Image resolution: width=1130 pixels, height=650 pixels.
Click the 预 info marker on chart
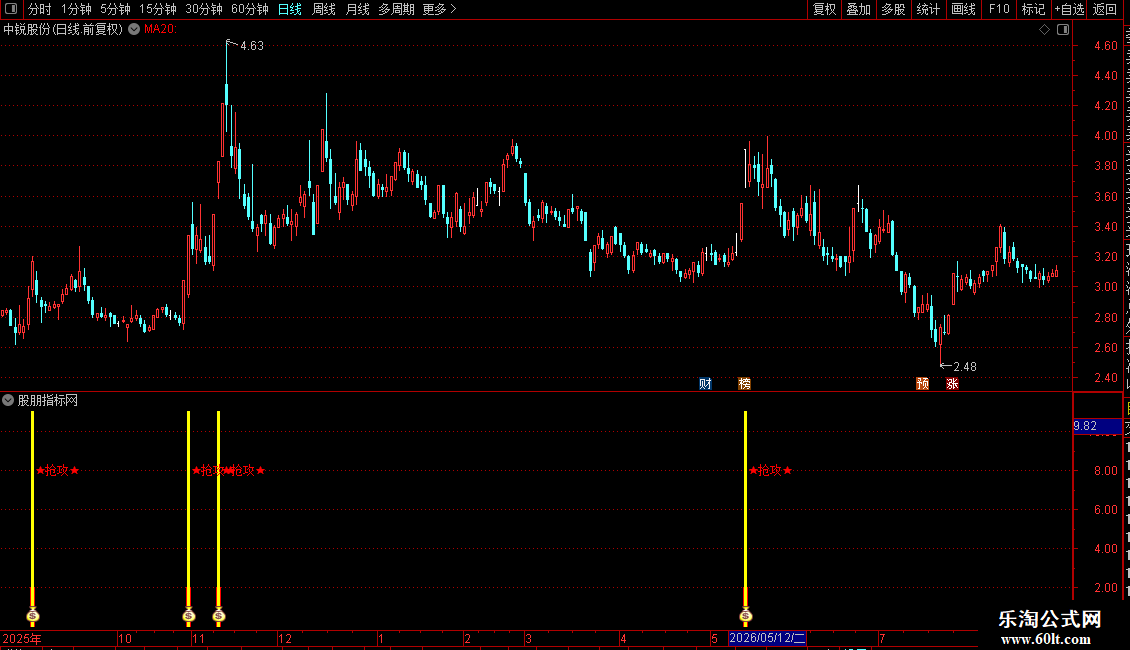click(x=922, y=383)
